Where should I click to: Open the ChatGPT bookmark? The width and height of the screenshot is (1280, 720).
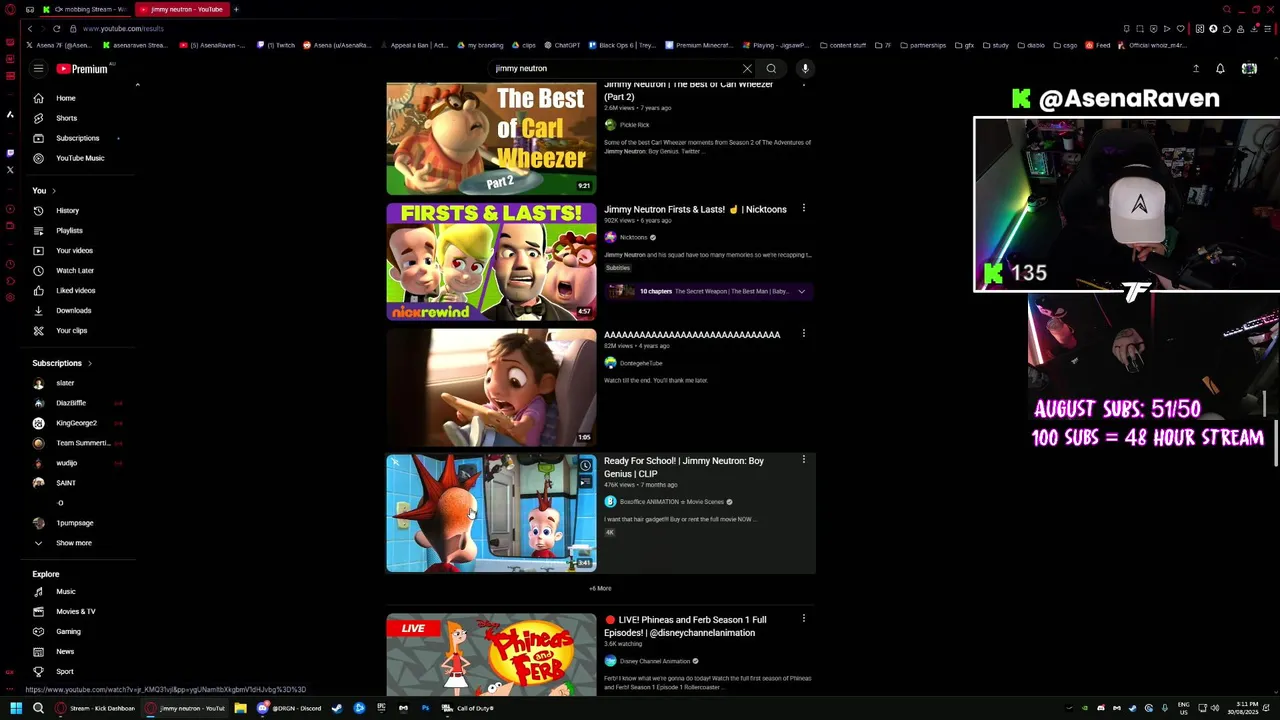coord(561,45)
